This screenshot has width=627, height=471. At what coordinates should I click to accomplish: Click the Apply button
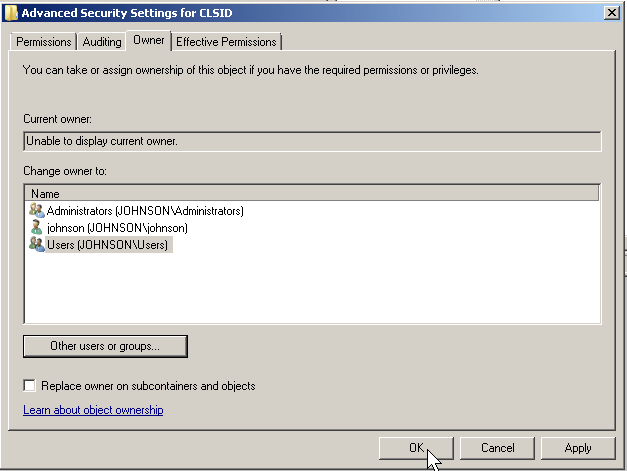click(x=577, y=448)
